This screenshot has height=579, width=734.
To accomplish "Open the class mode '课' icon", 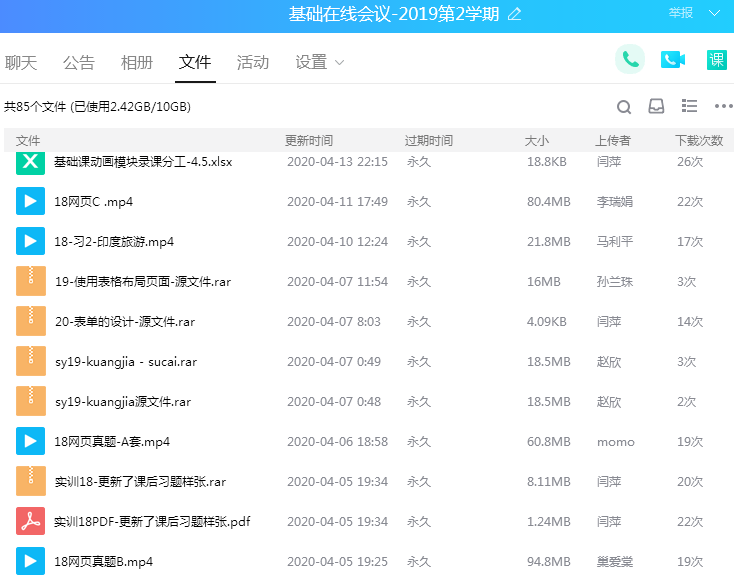I will click(716, 60).
